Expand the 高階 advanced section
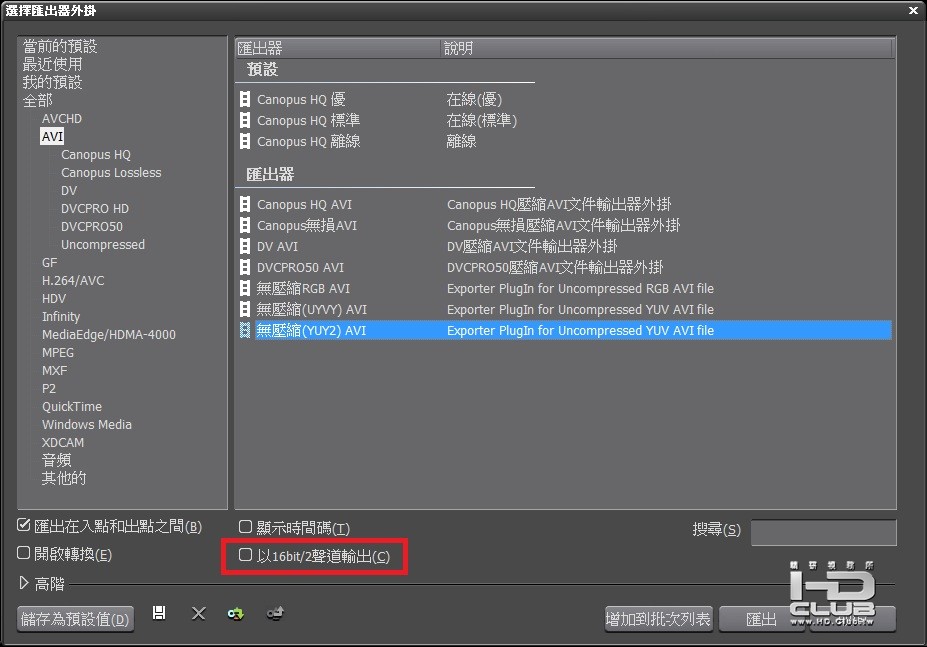This screenshot has width=927, height=647. coord(24,583)
